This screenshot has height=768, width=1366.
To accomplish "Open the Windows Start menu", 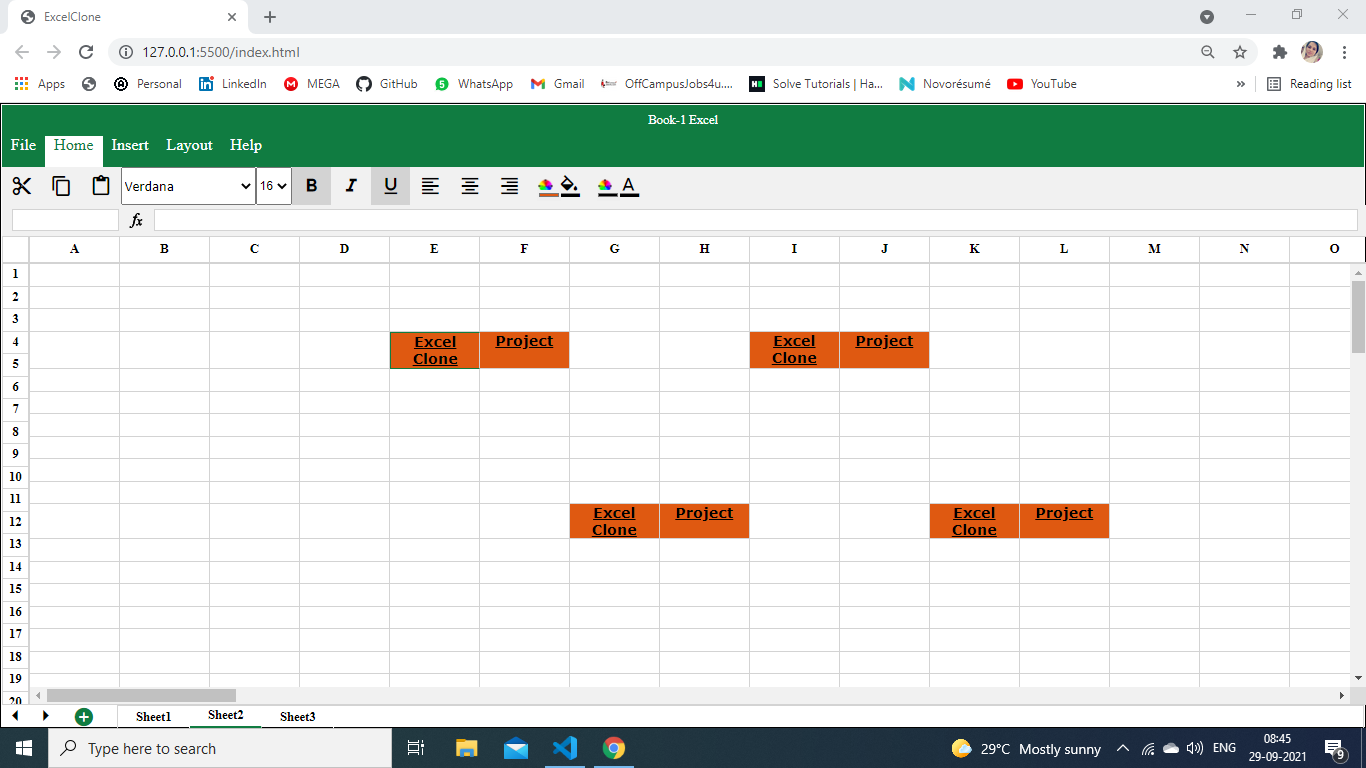I will pos(24,748).
